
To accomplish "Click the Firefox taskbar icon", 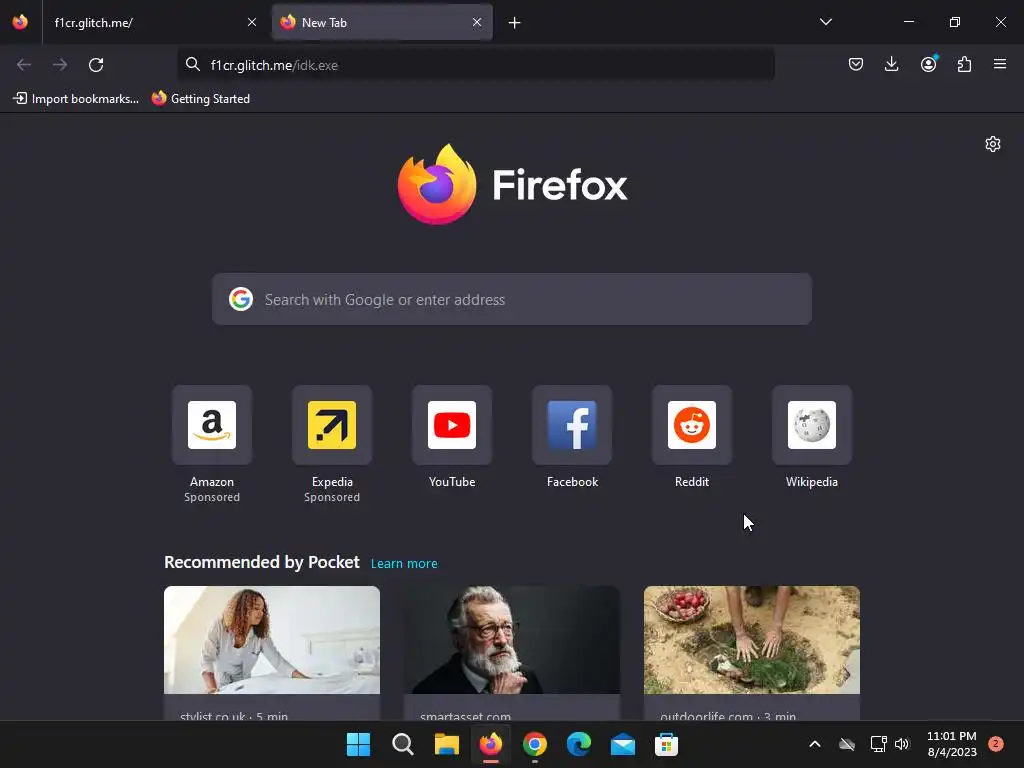I will (491, 744).
